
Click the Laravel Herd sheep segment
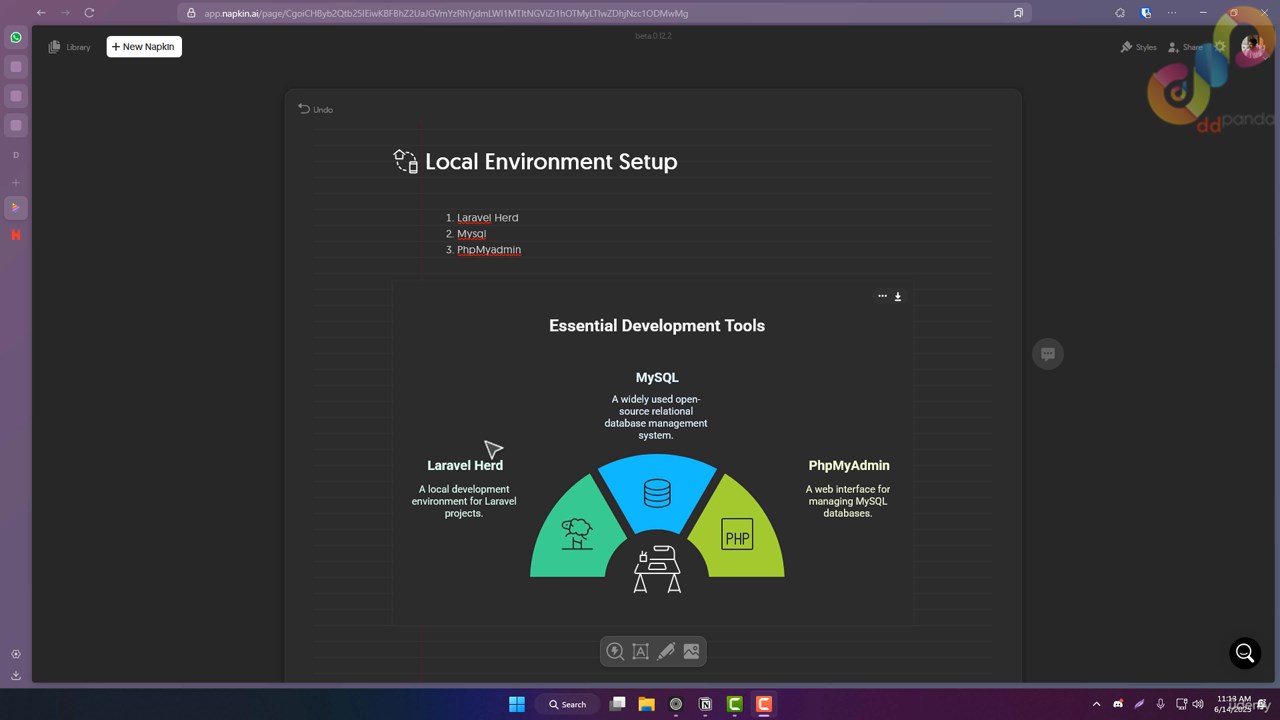[x=575, y=532]
